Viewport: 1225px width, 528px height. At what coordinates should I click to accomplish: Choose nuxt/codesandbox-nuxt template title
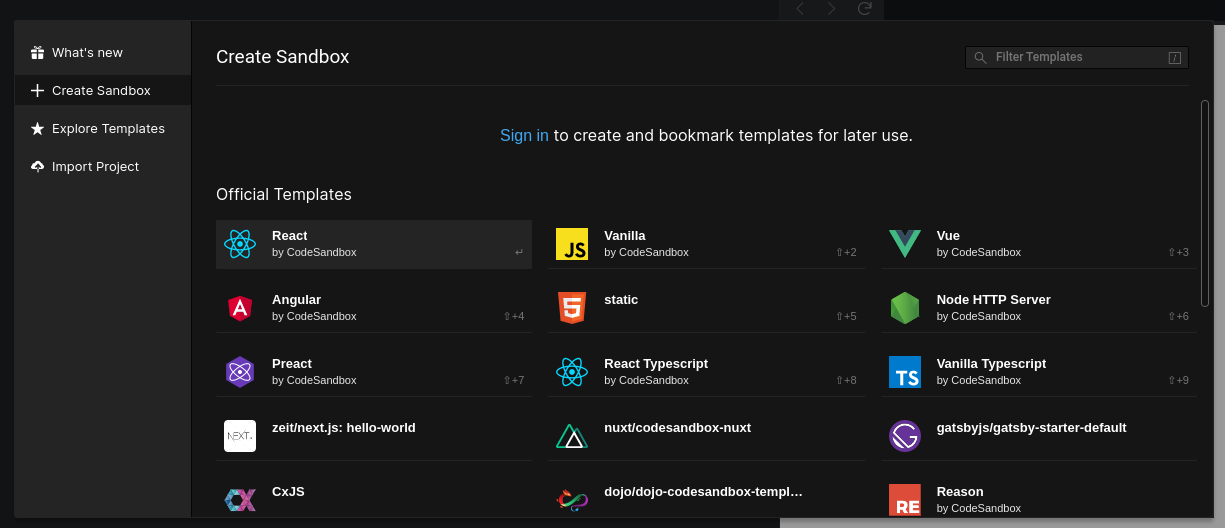(678, 428)
